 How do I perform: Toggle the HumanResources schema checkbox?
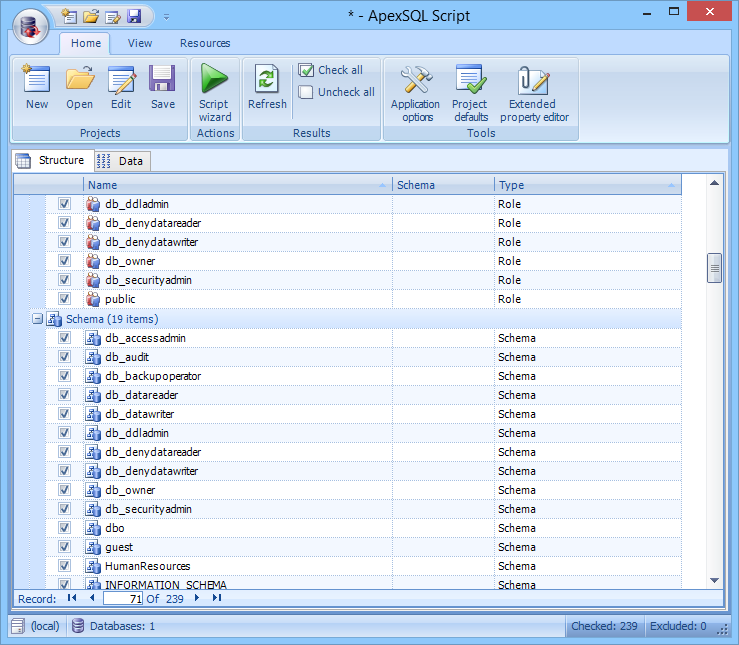[64, 566]
